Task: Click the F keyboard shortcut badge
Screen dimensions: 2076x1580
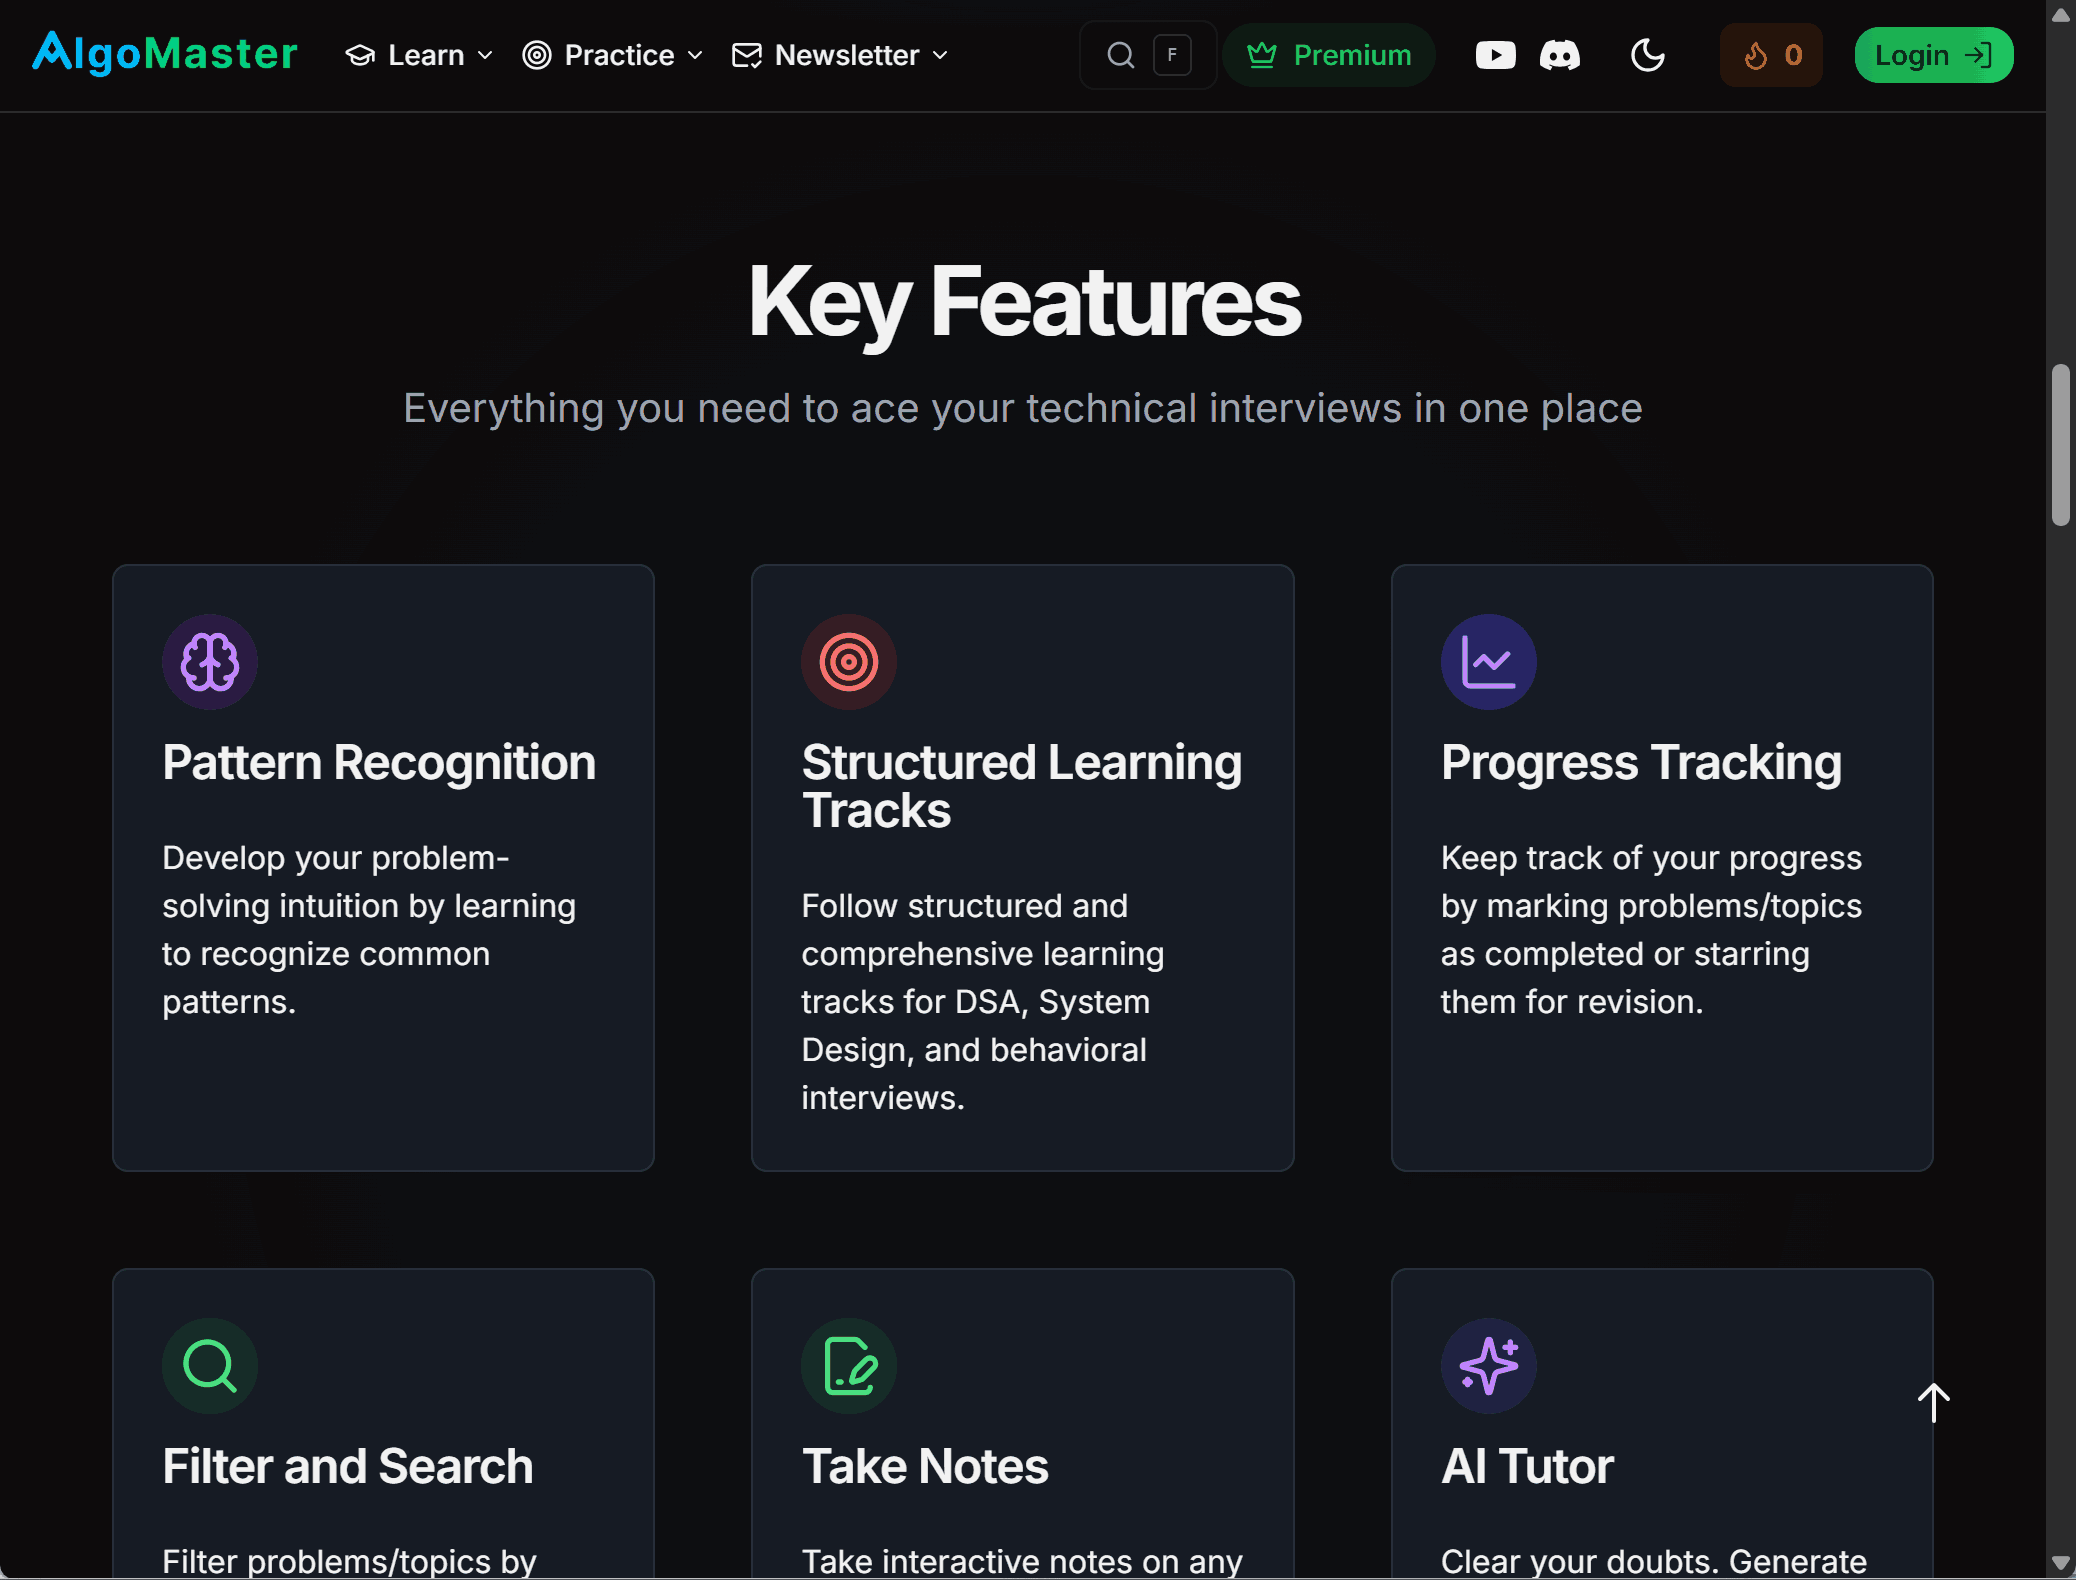Action: point(1172,55)
